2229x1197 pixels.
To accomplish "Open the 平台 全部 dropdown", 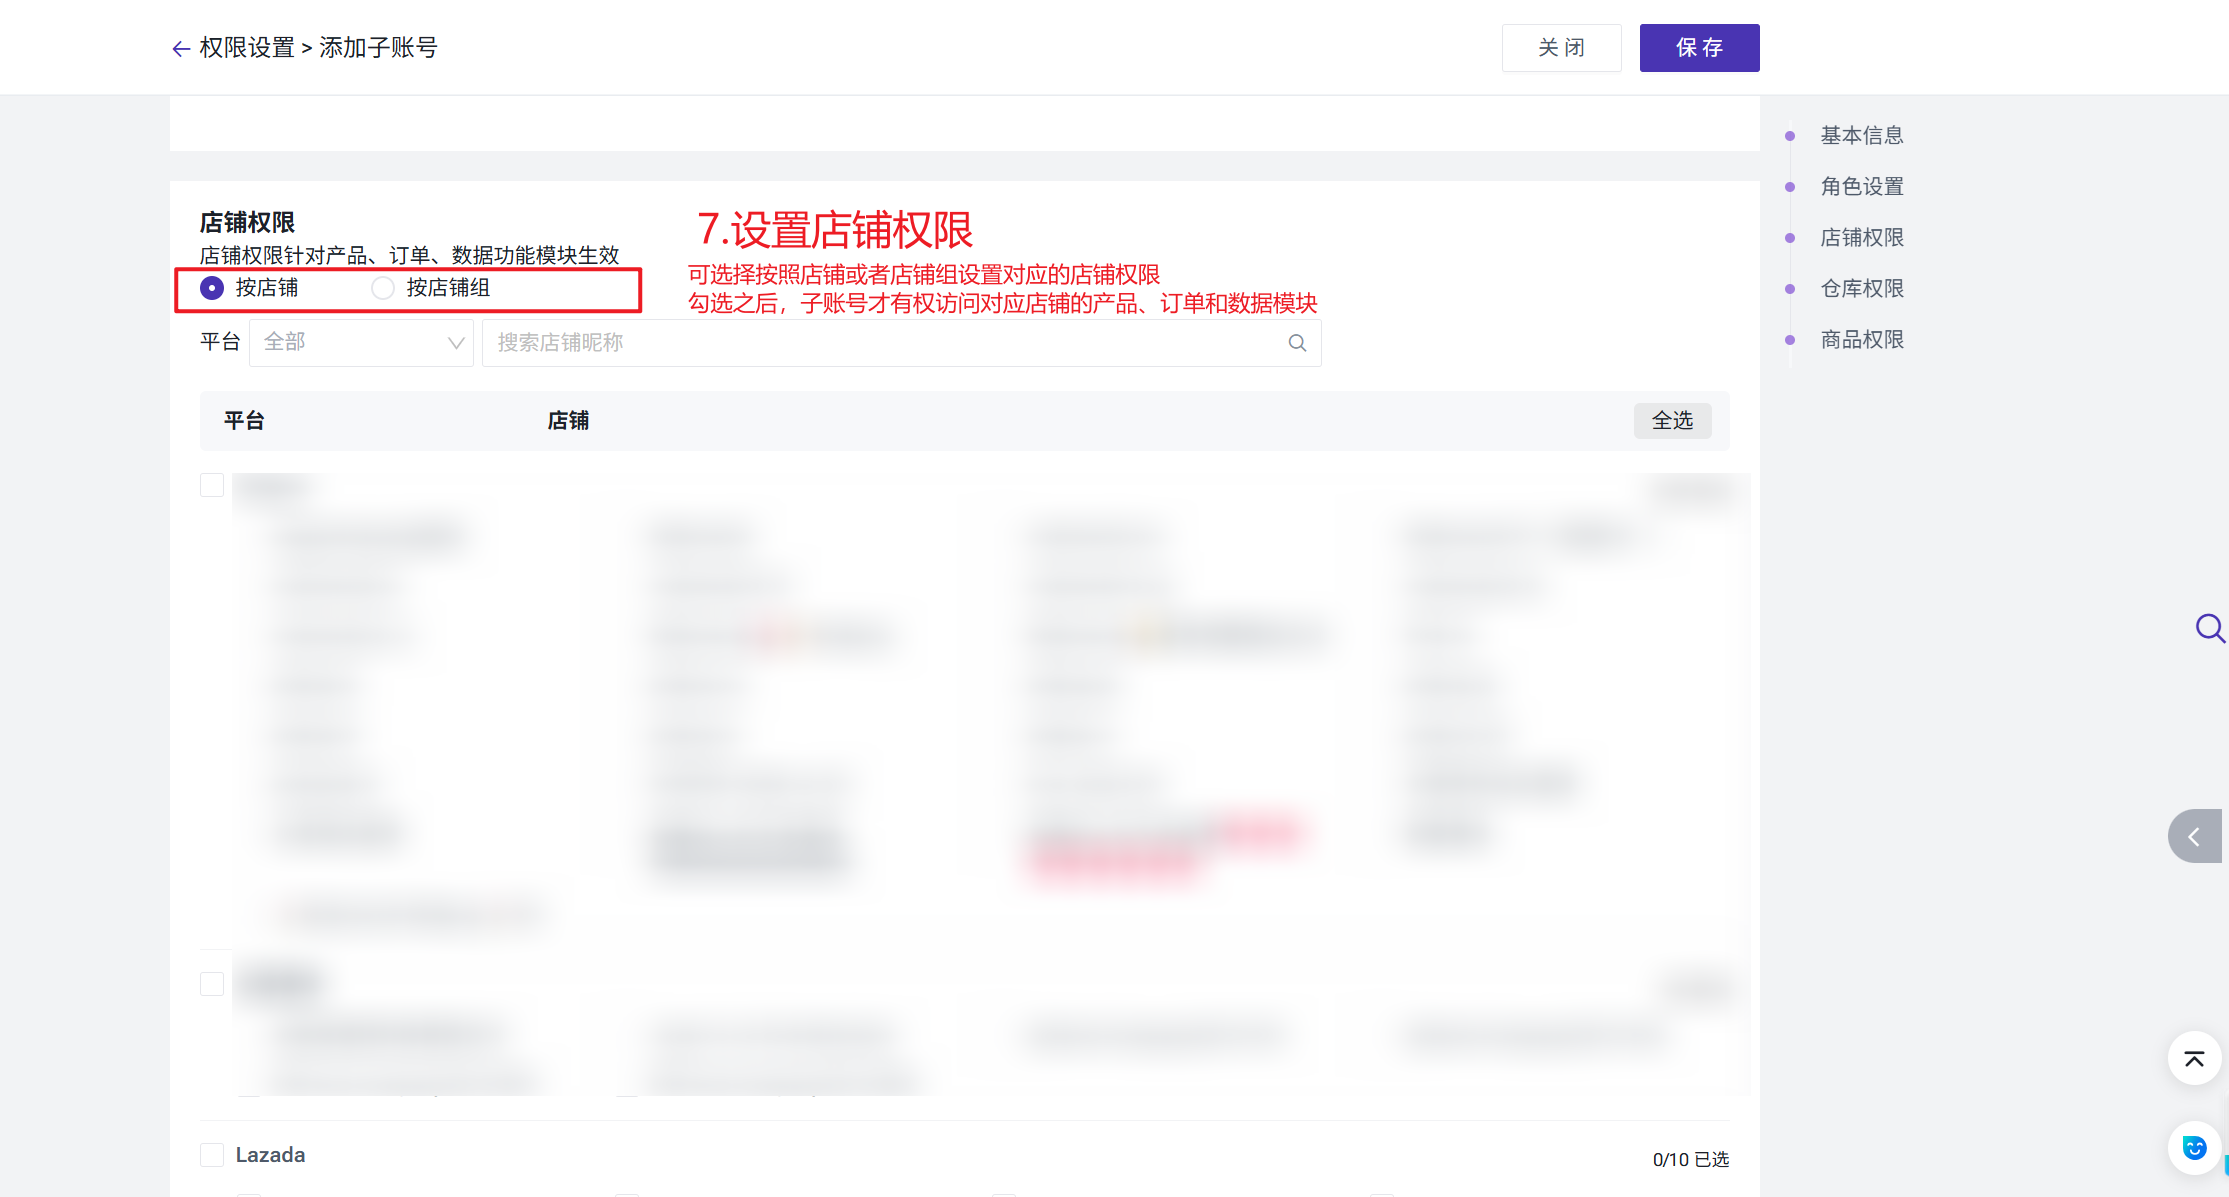I will (361, 343).
